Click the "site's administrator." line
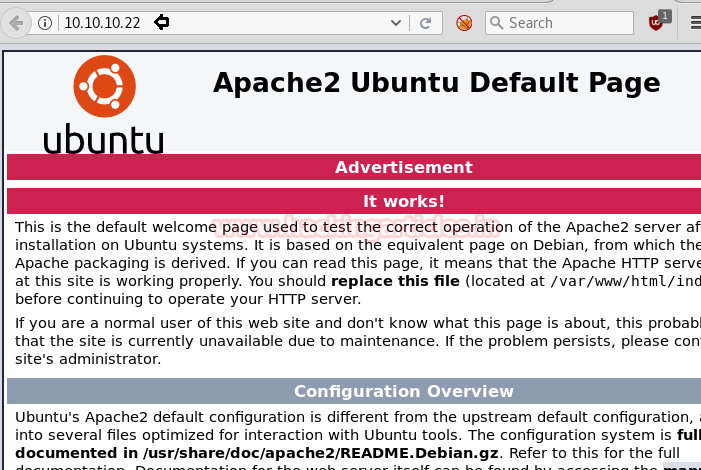Screen dimensions: 701x470 pos(88,359)
